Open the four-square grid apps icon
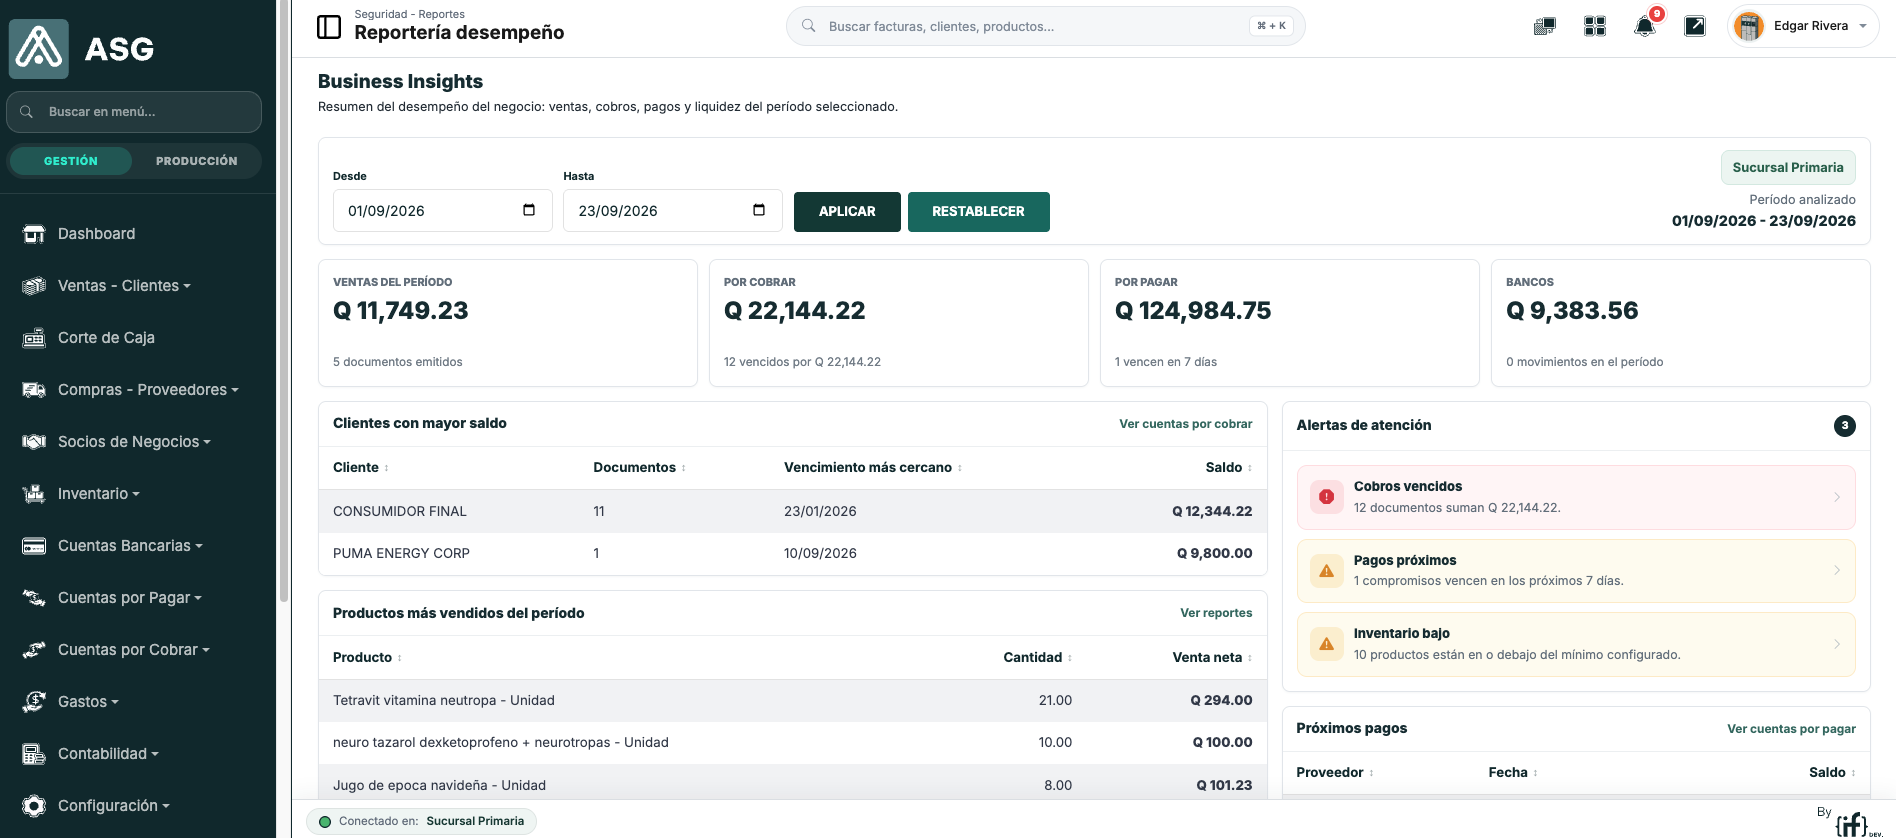The width and height of the screenshot is (1896, 838). 1595,26
